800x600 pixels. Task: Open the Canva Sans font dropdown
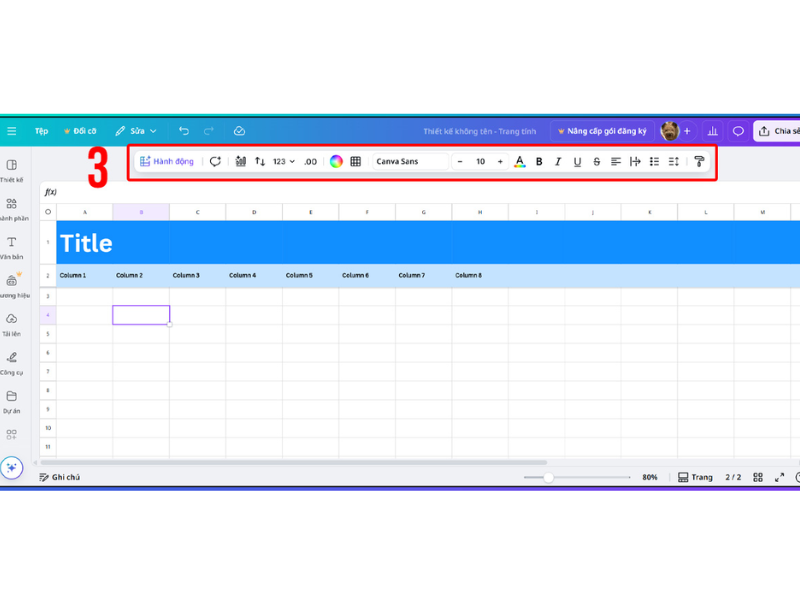(410, 161)
